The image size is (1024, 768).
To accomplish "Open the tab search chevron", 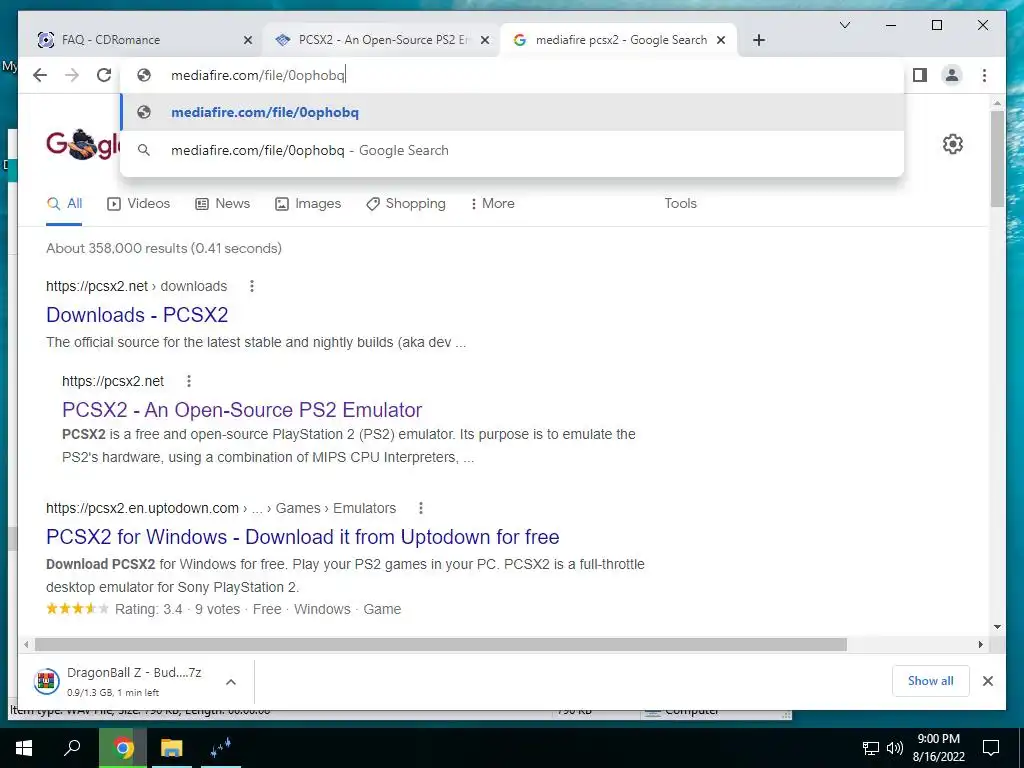I will tap(844, 25).
